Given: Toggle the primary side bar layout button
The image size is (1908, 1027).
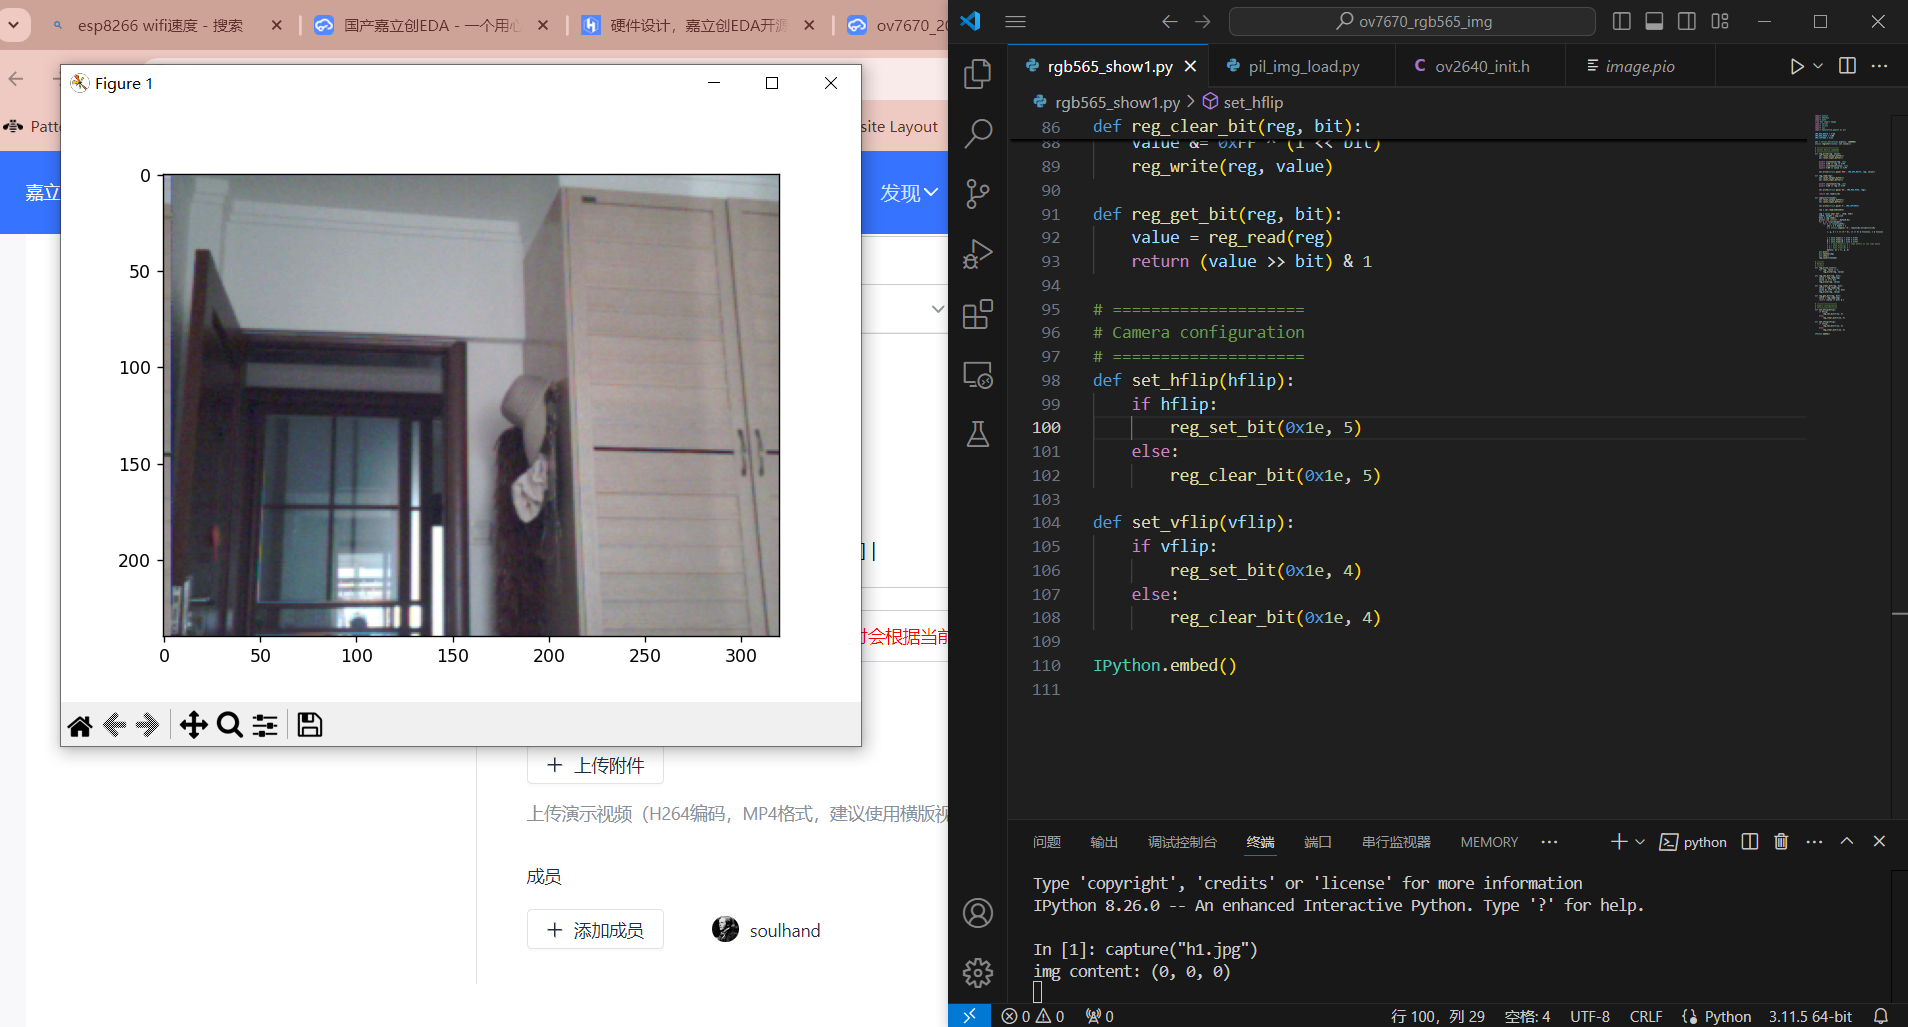Looking at the screenshot, I should [x=1622, y=21].
